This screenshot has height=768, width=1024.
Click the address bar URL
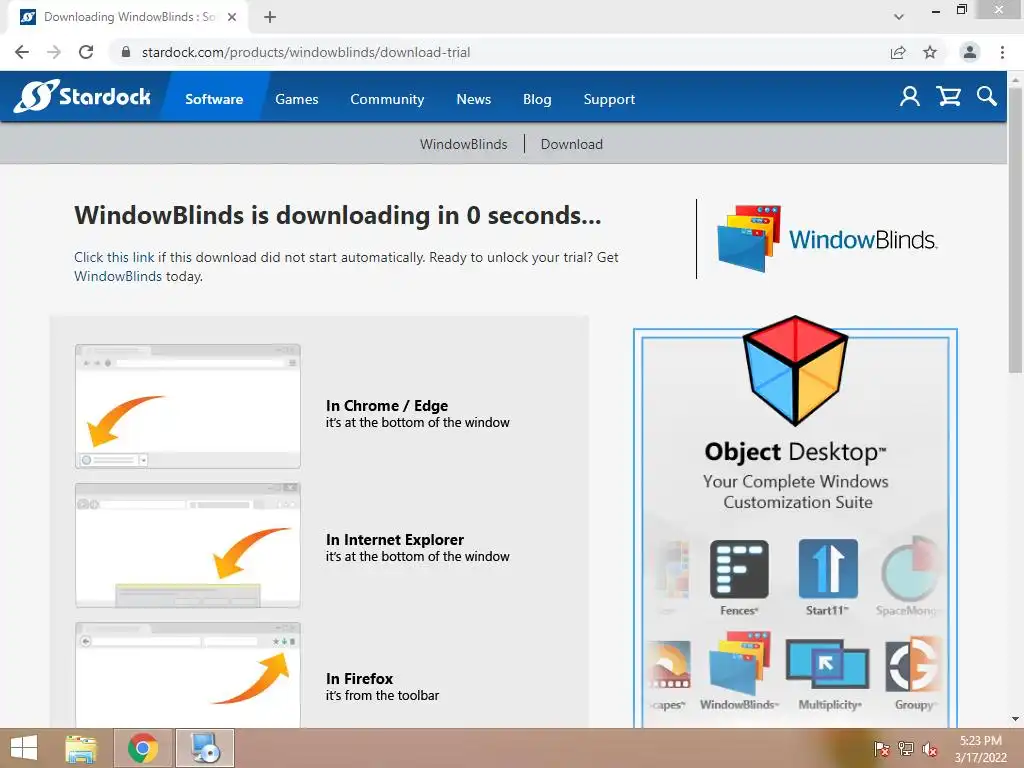(x=306, y=52)
